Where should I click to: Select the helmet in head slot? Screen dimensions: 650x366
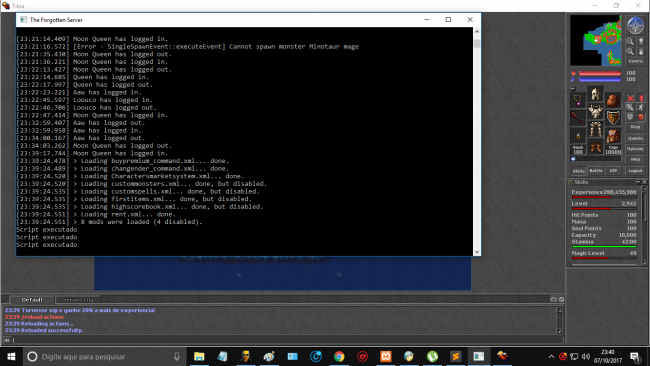[595, 94]
